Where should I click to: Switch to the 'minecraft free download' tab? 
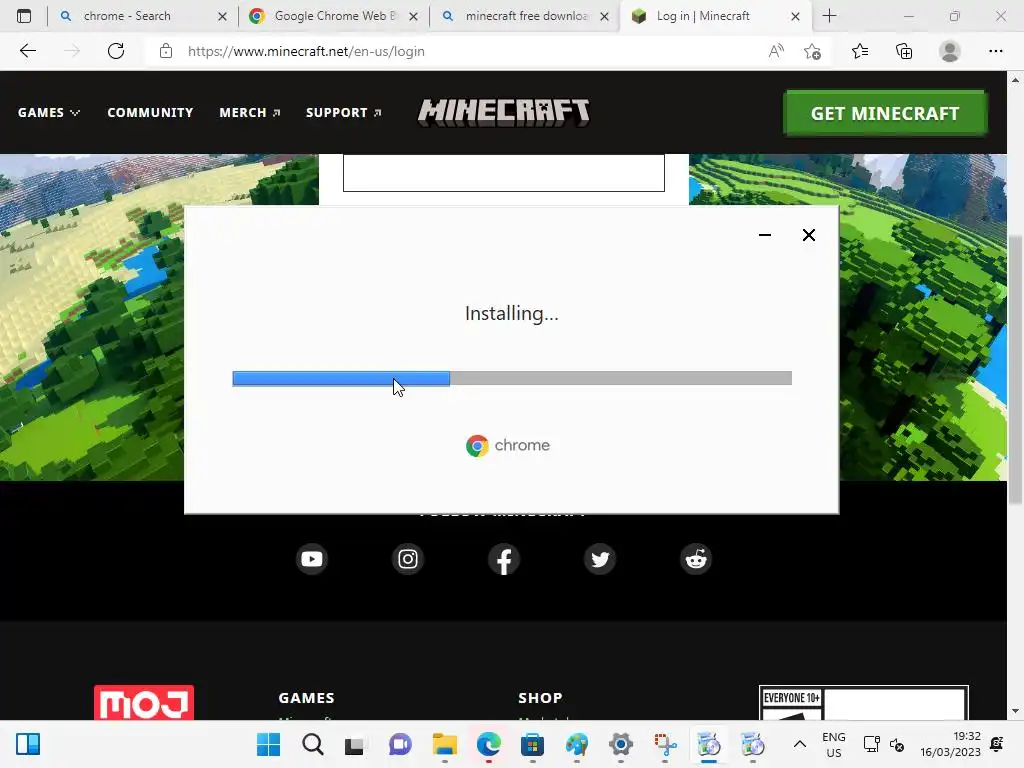(x=526, y=16)
